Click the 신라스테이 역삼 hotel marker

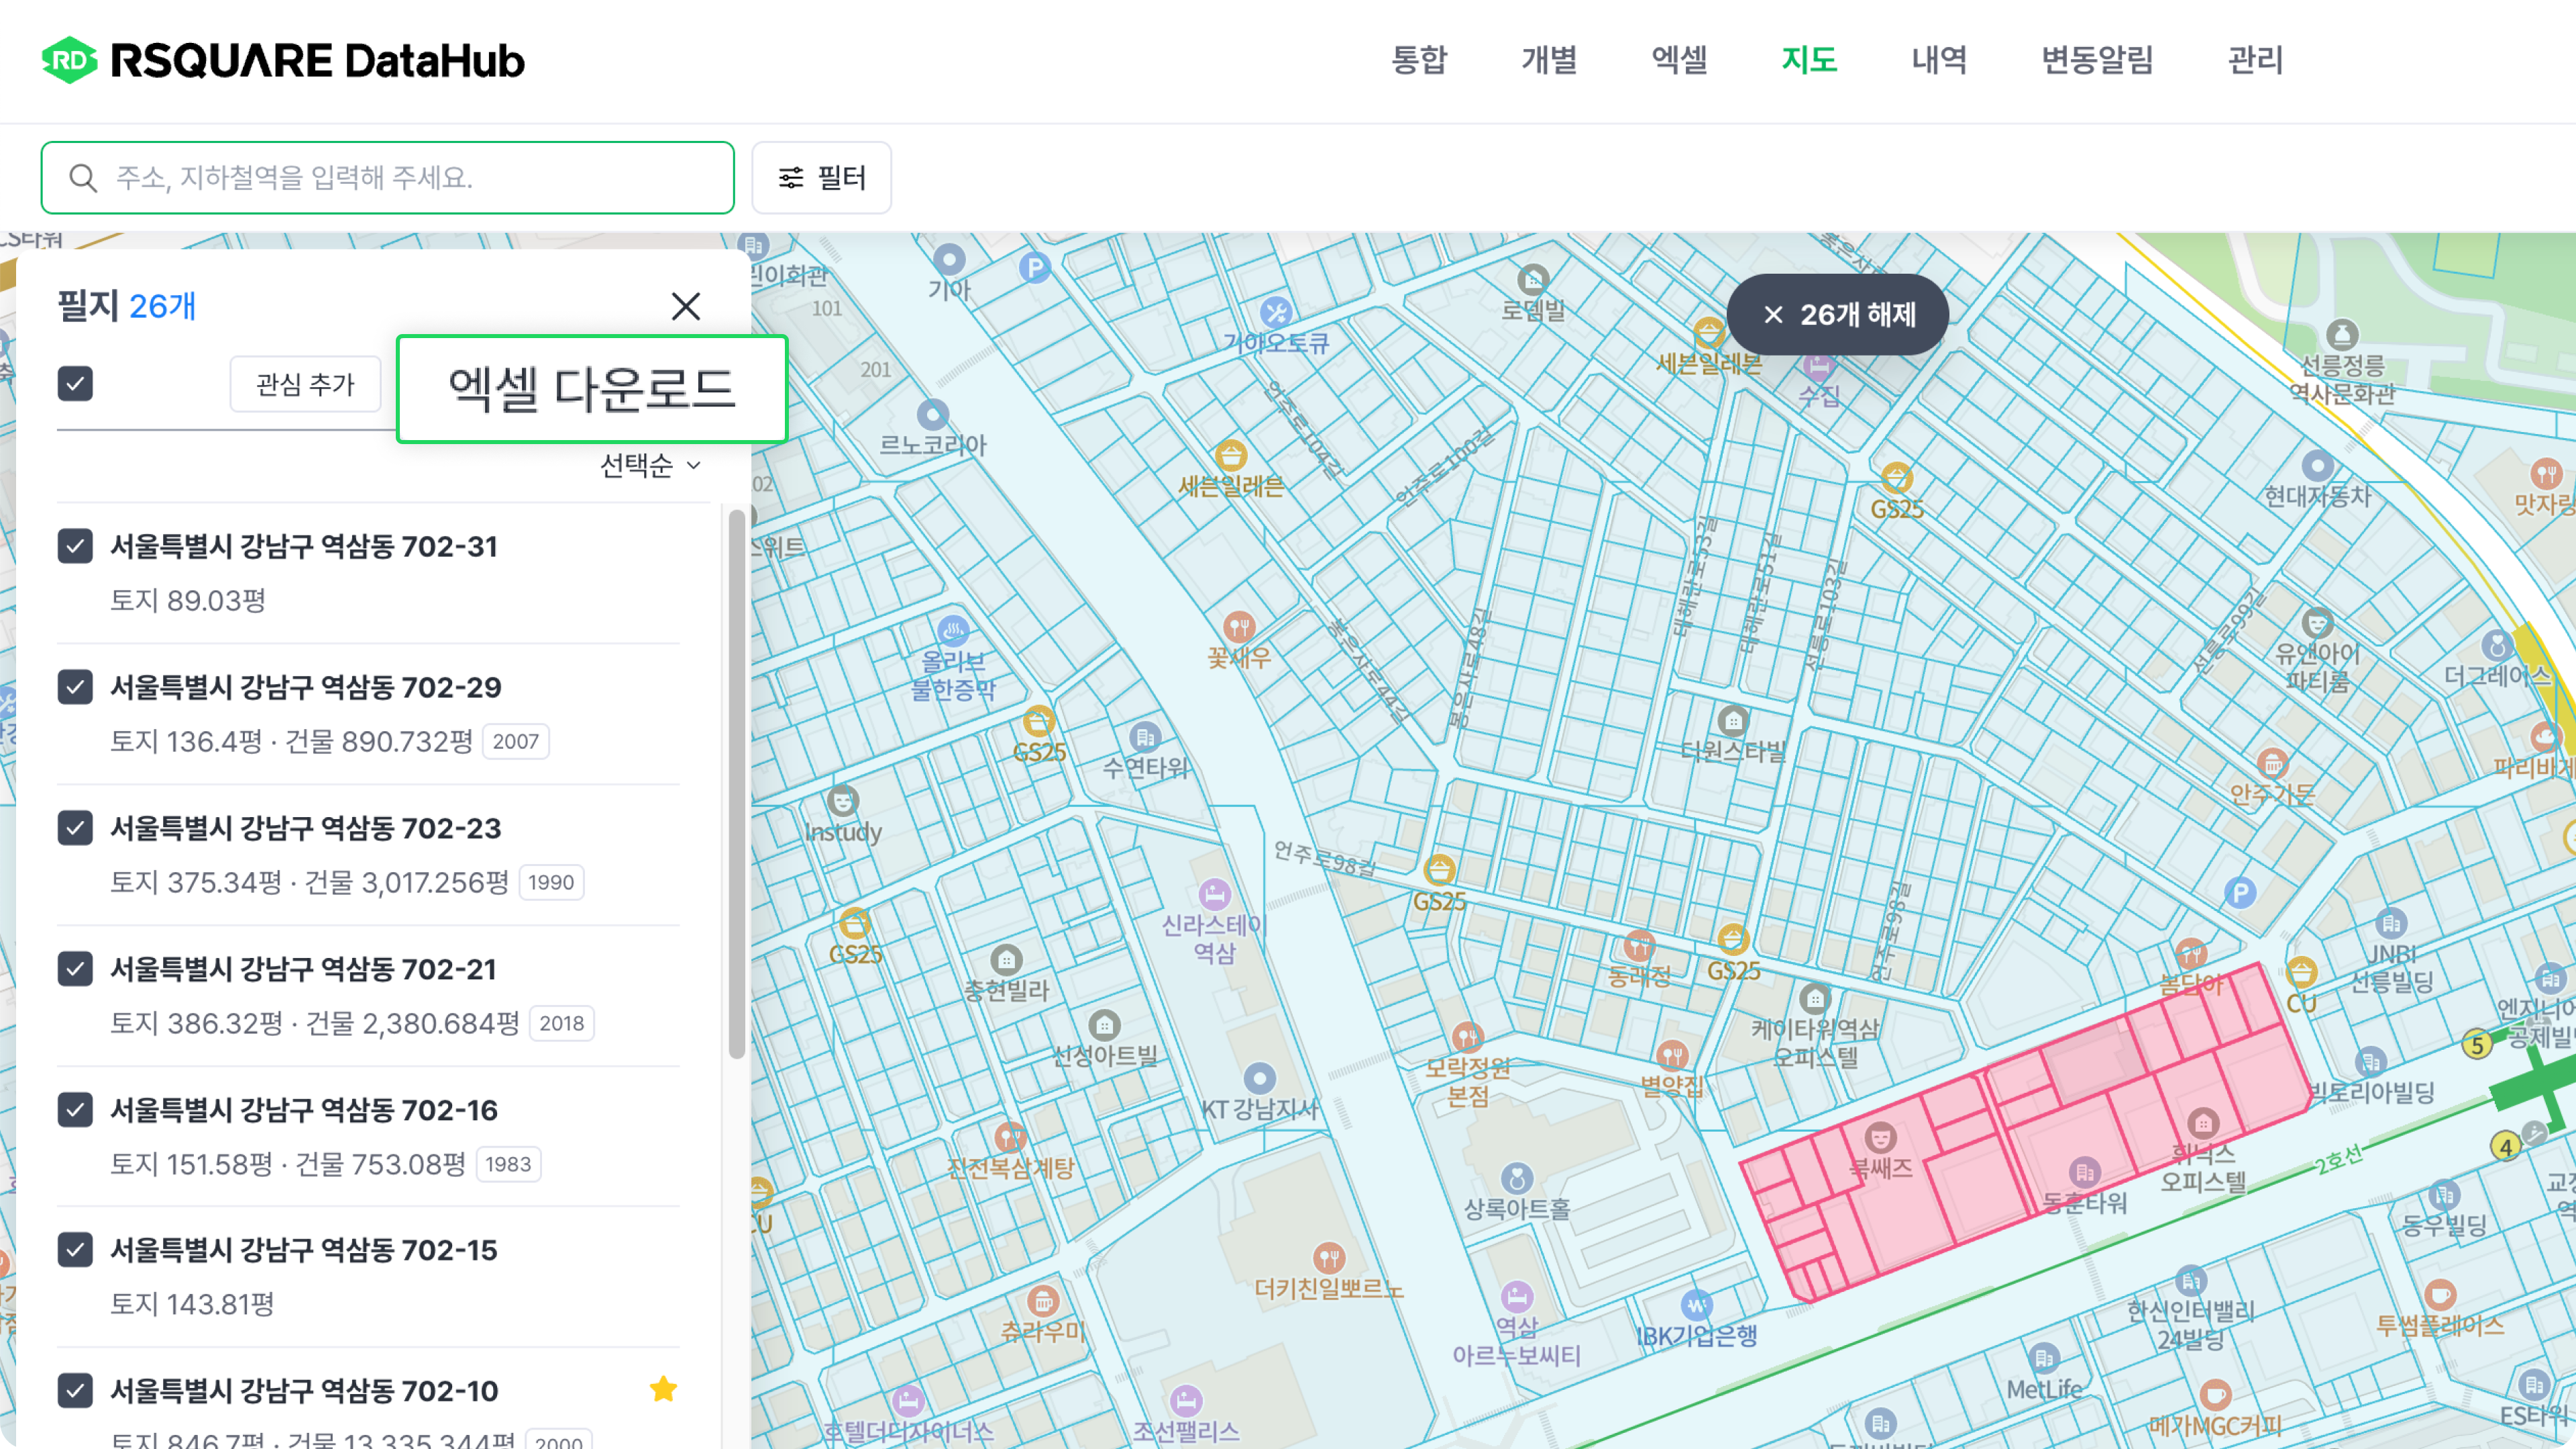(1214, 894)
